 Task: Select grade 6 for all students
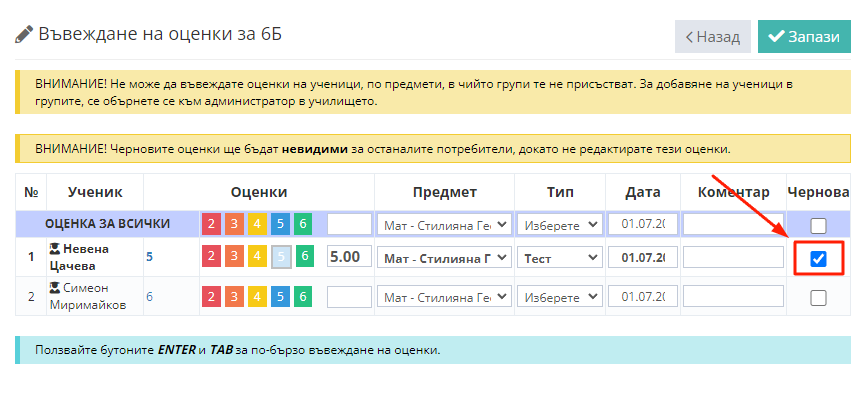point(303,224)
